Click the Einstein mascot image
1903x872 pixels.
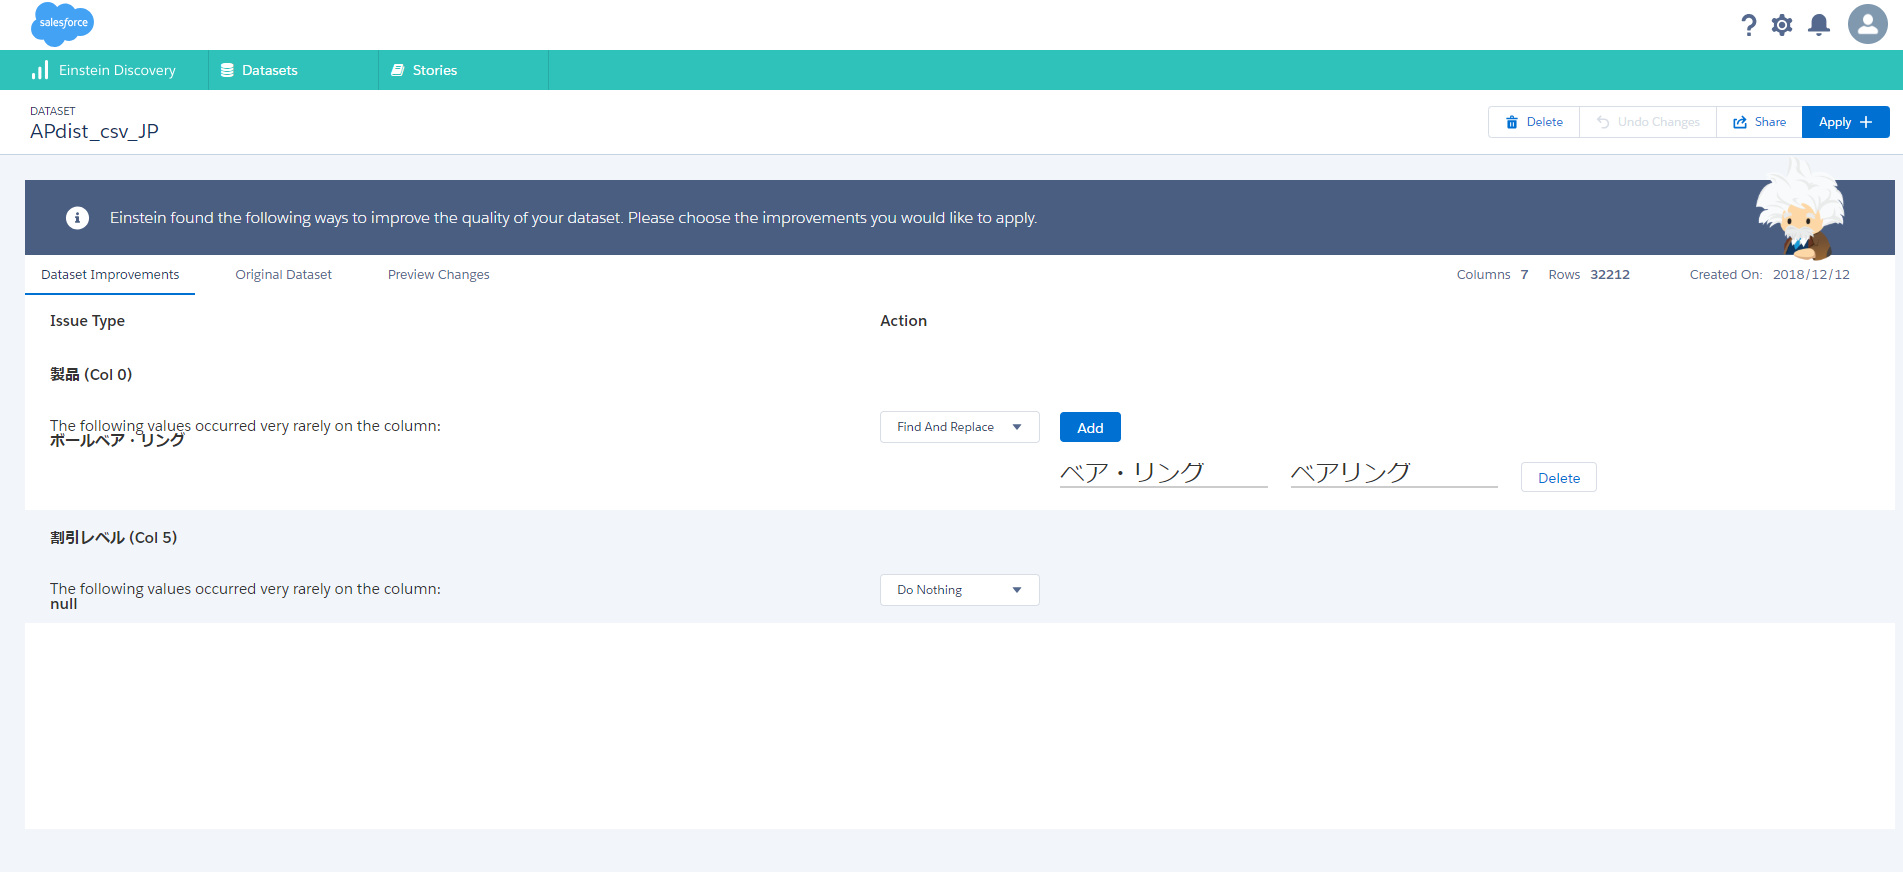[x=1800, y=212]
